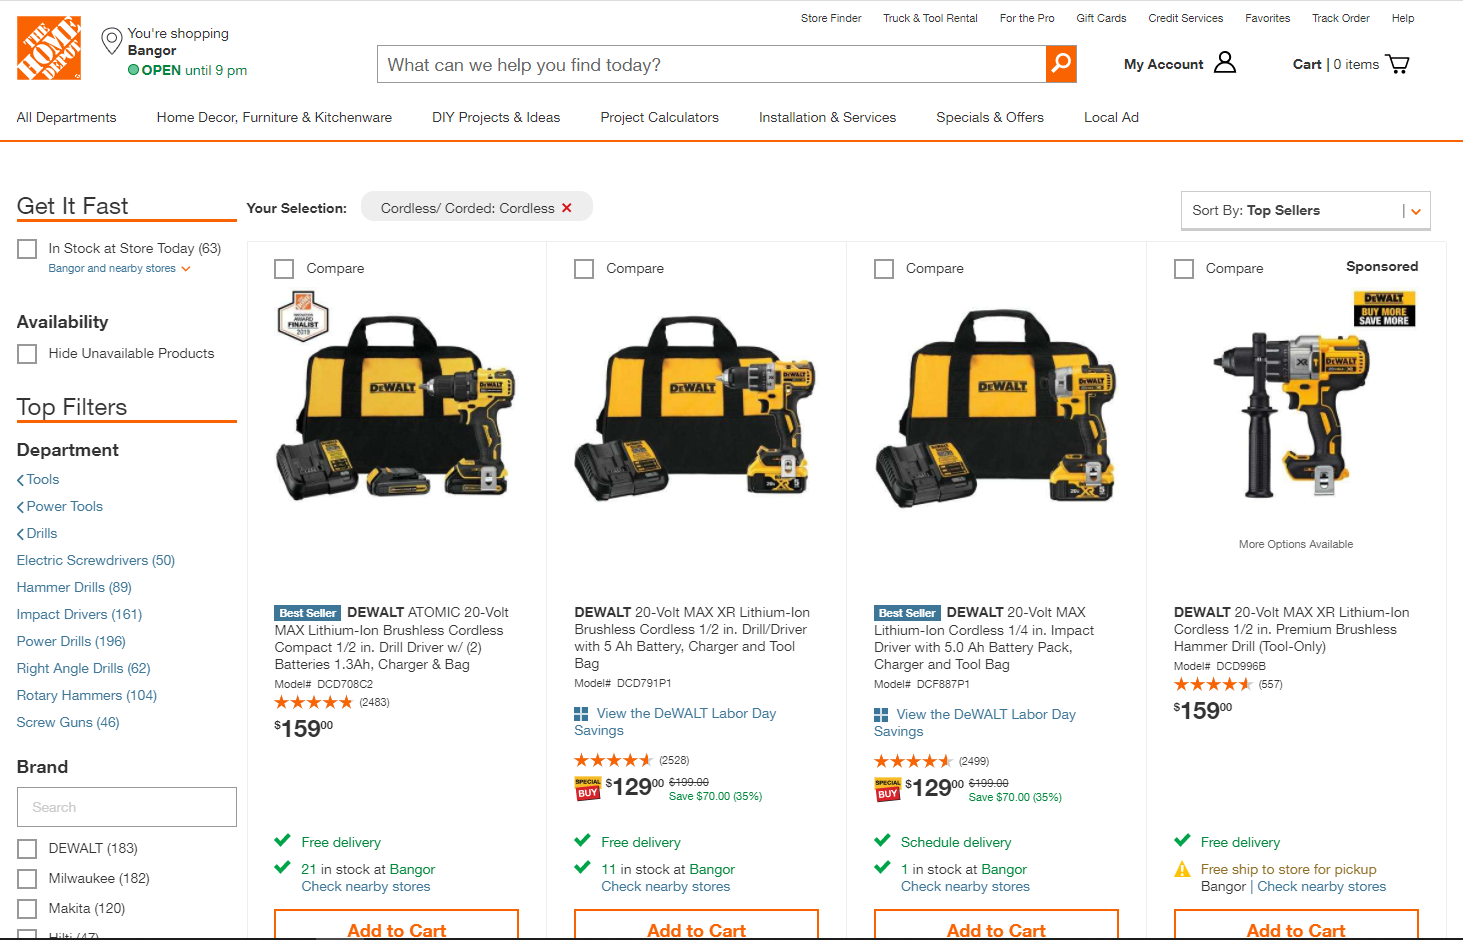Click the orange search magnifier button
This screenshot has width=1463, height=940.
point(1061,64)
